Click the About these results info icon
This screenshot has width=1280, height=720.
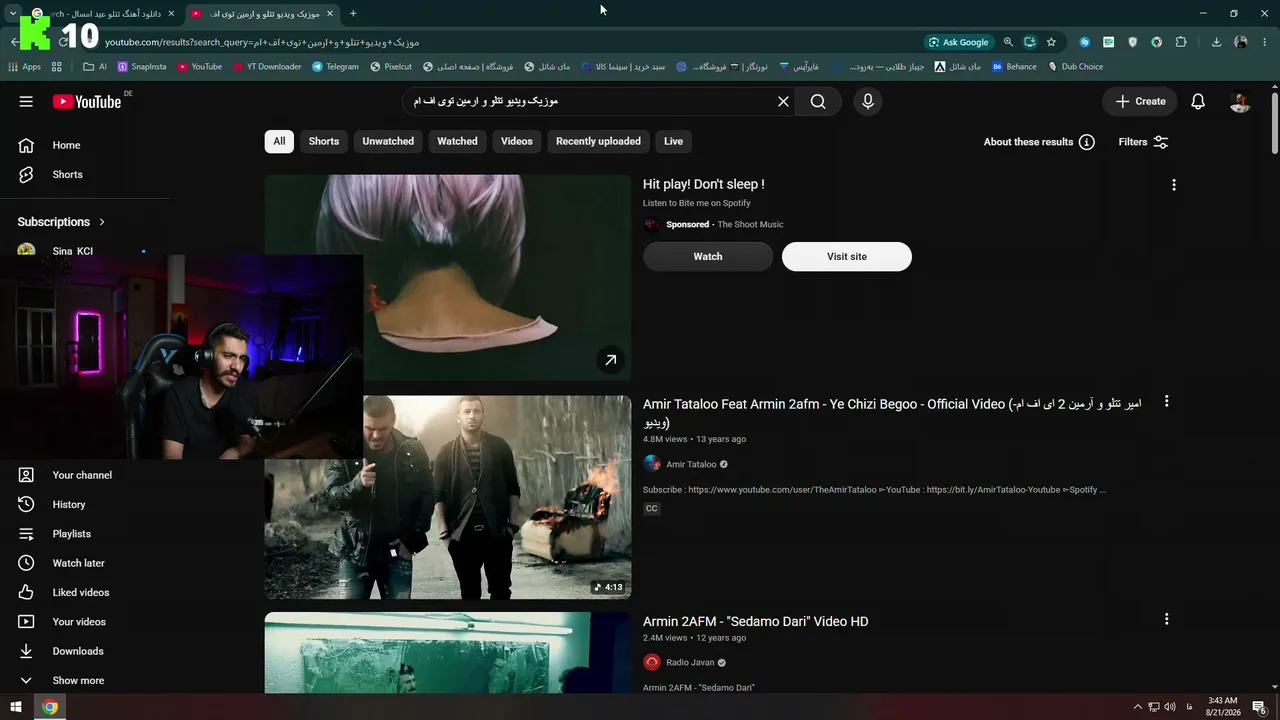pos(1087,142)
